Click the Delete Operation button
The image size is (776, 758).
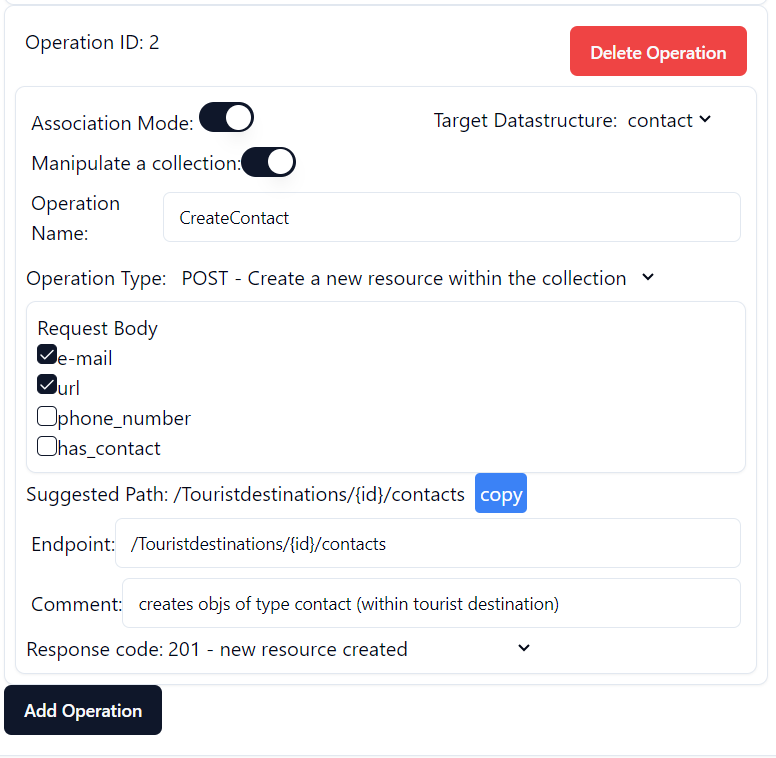(x=658, y=51)
